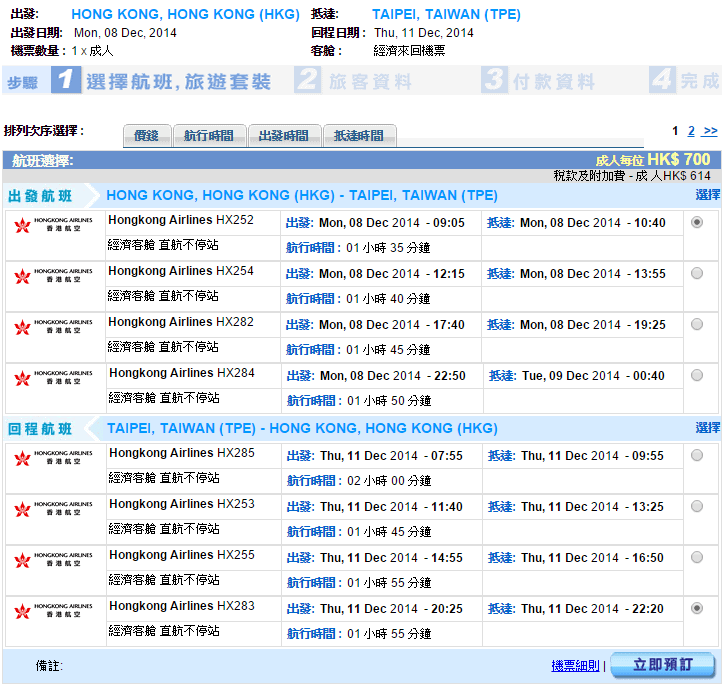Screen dimensions: 727x689
Task: Sort flights by 抵達時間 tab
Action: pyautogui.click(x=359, y=136)
